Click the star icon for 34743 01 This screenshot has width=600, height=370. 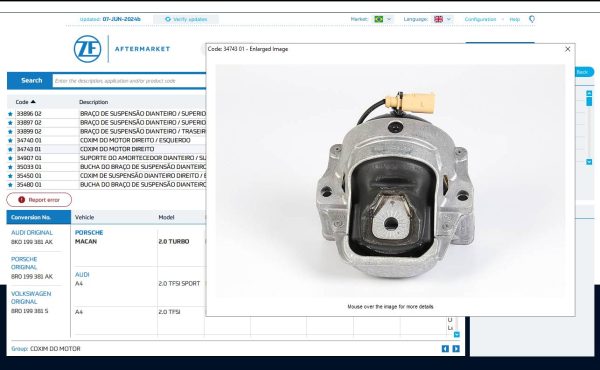pos(10,149)
